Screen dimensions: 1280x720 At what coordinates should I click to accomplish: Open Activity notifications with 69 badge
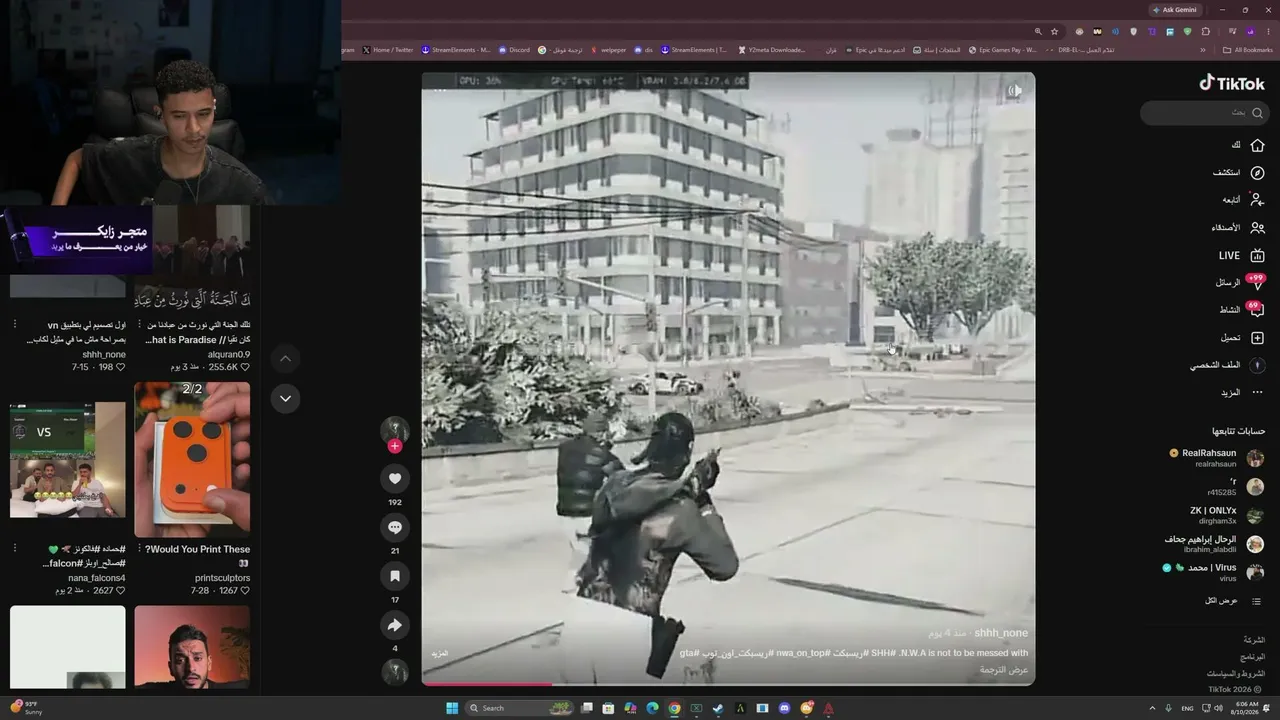click(1256, 310)
